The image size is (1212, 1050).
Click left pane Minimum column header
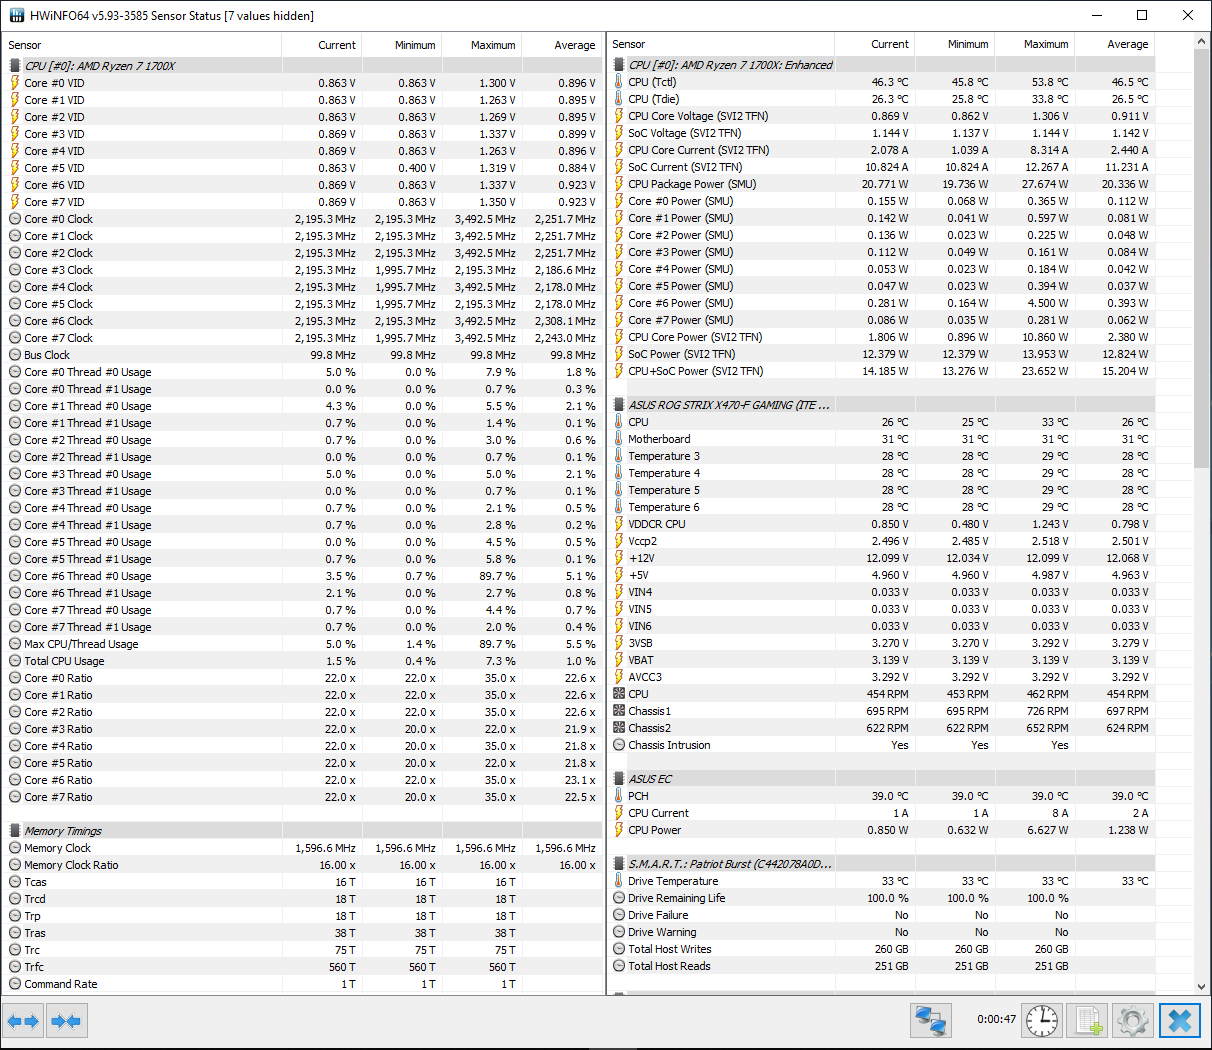[x=402, y=45]
